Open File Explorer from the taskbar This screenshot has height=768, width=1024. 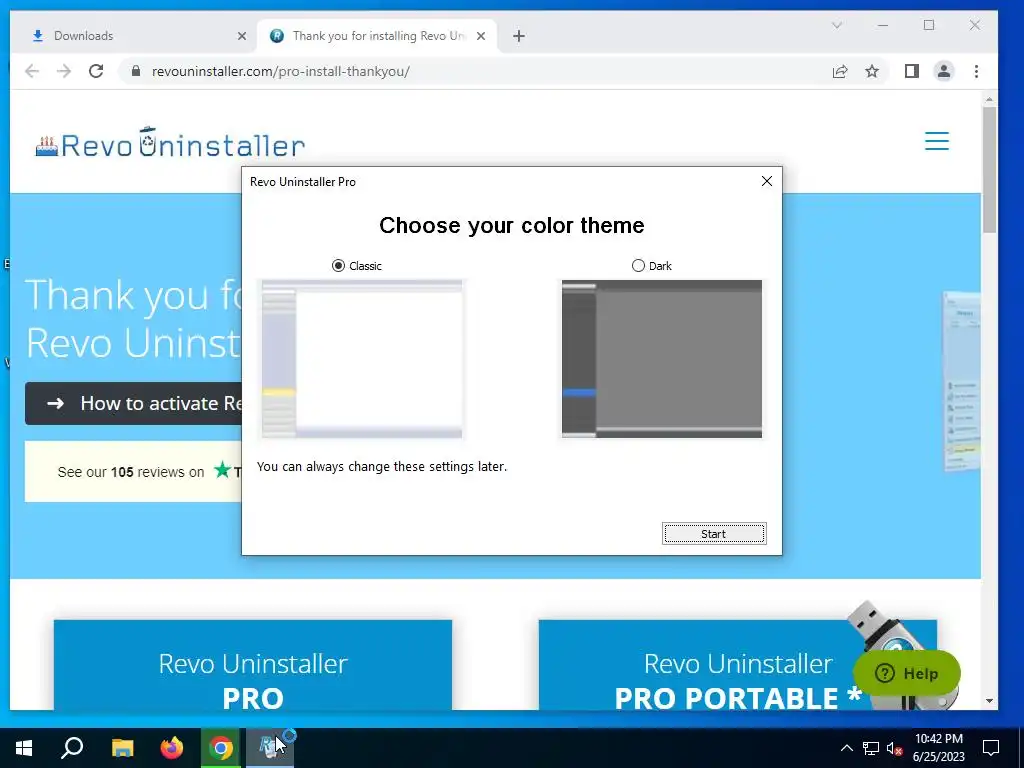[122, 748]
